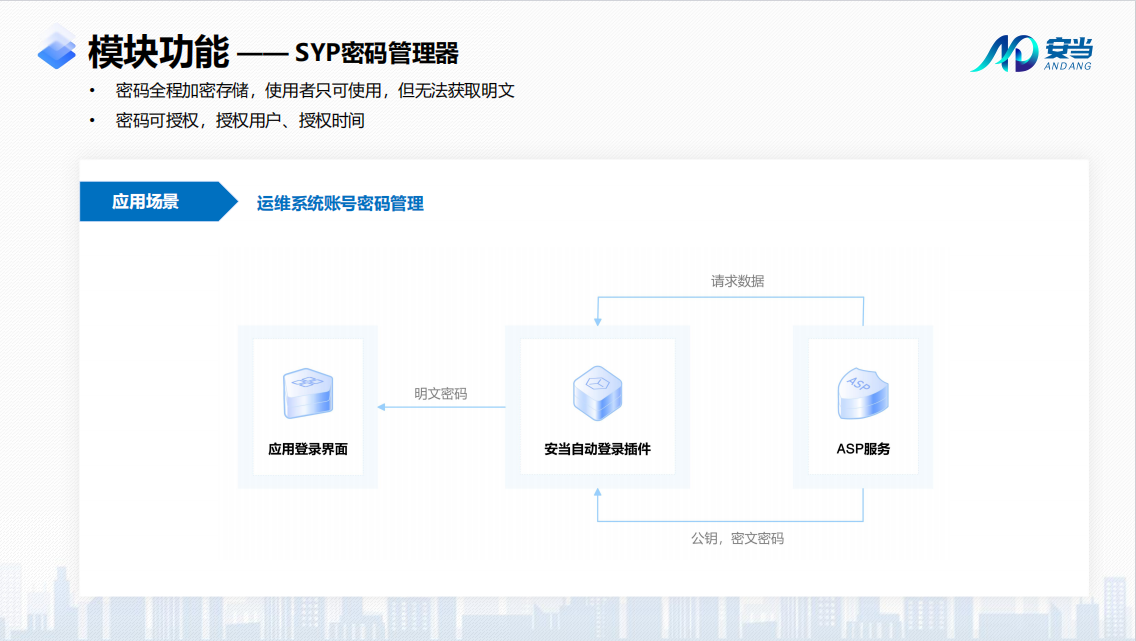Click the ASP服务 caption
1136x641 pixels.
pos(863,449)
